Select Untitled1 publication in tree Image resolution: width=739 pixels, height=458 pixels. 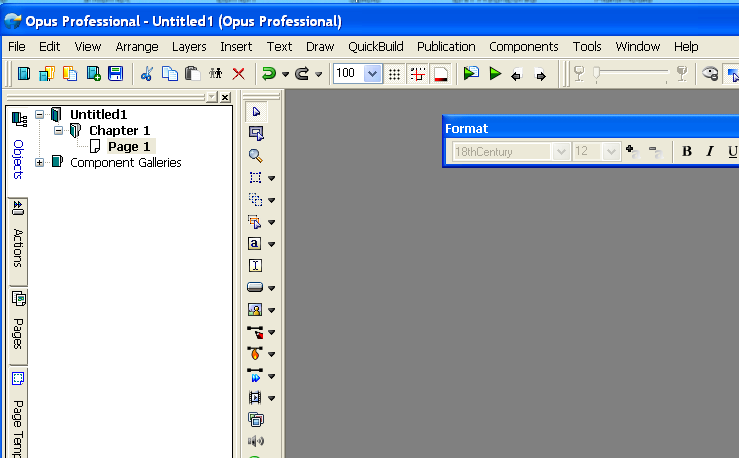pyautogui.click(x=99, y=114)
